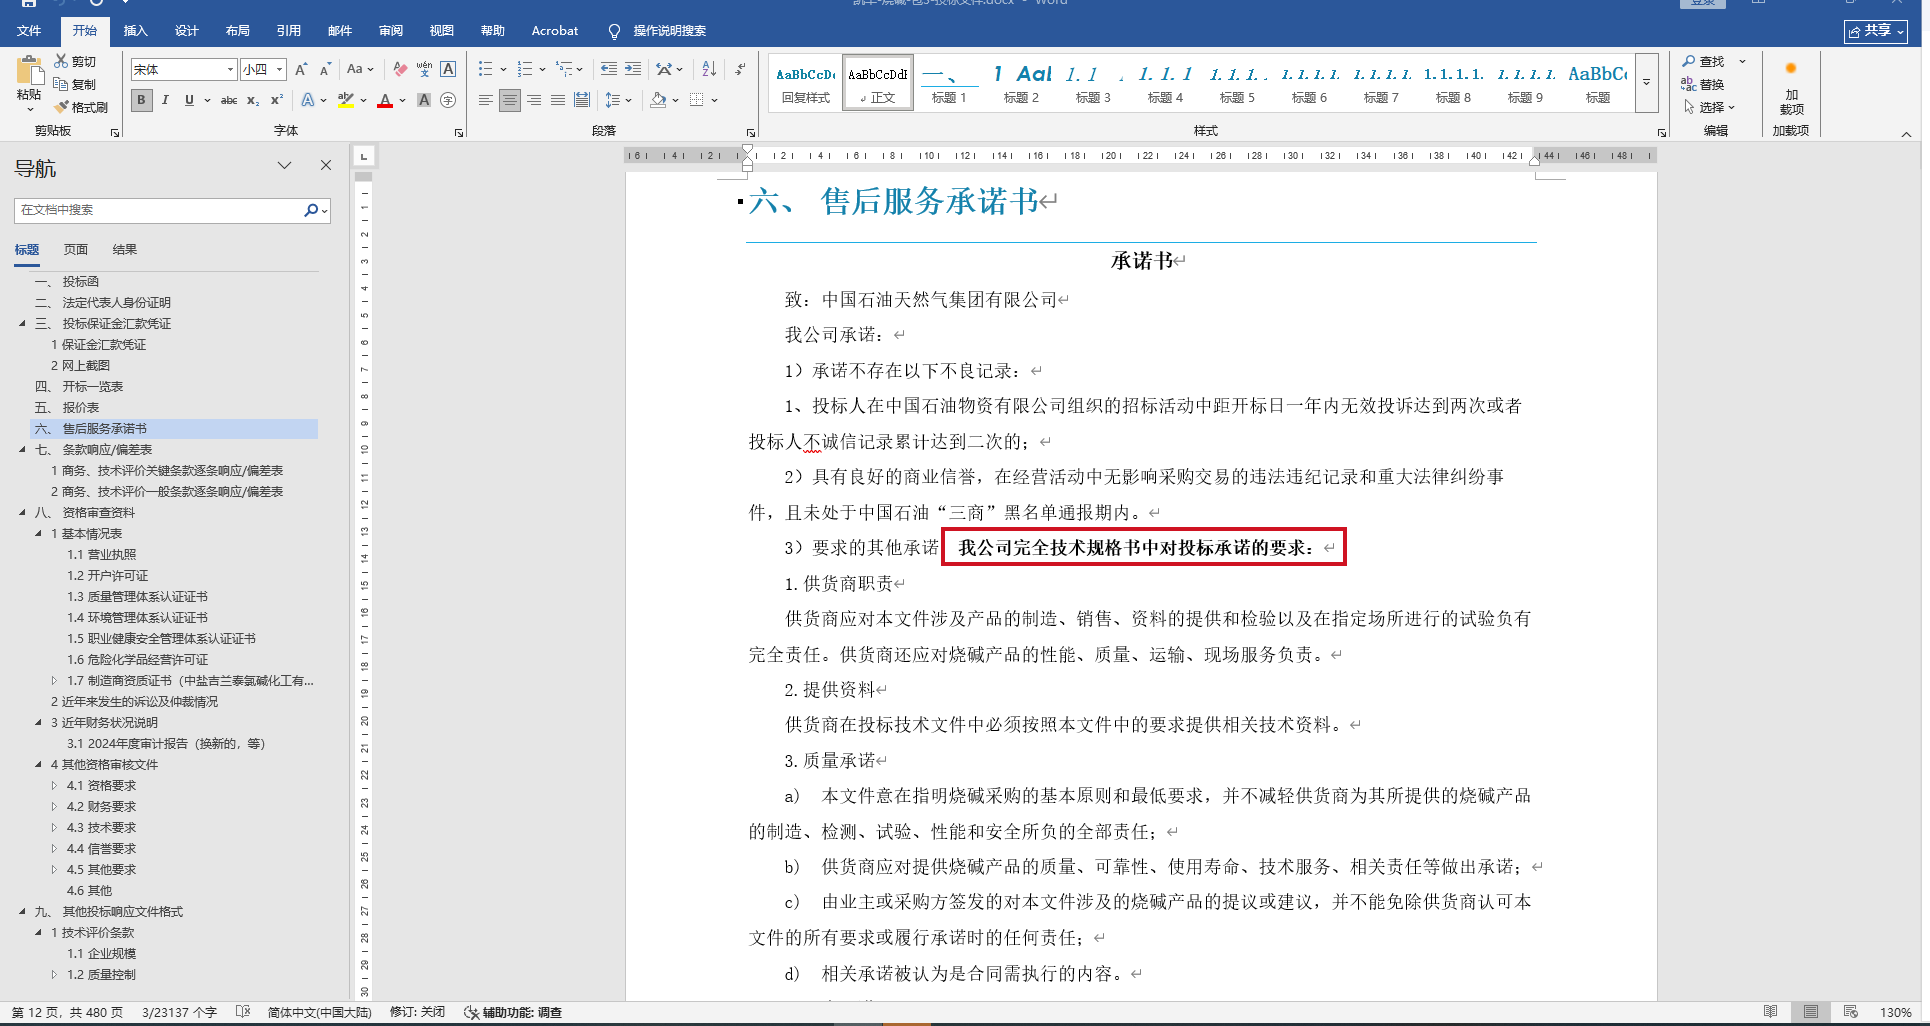
Task: Decrease paragraph indent
Action: pos(608,69)
